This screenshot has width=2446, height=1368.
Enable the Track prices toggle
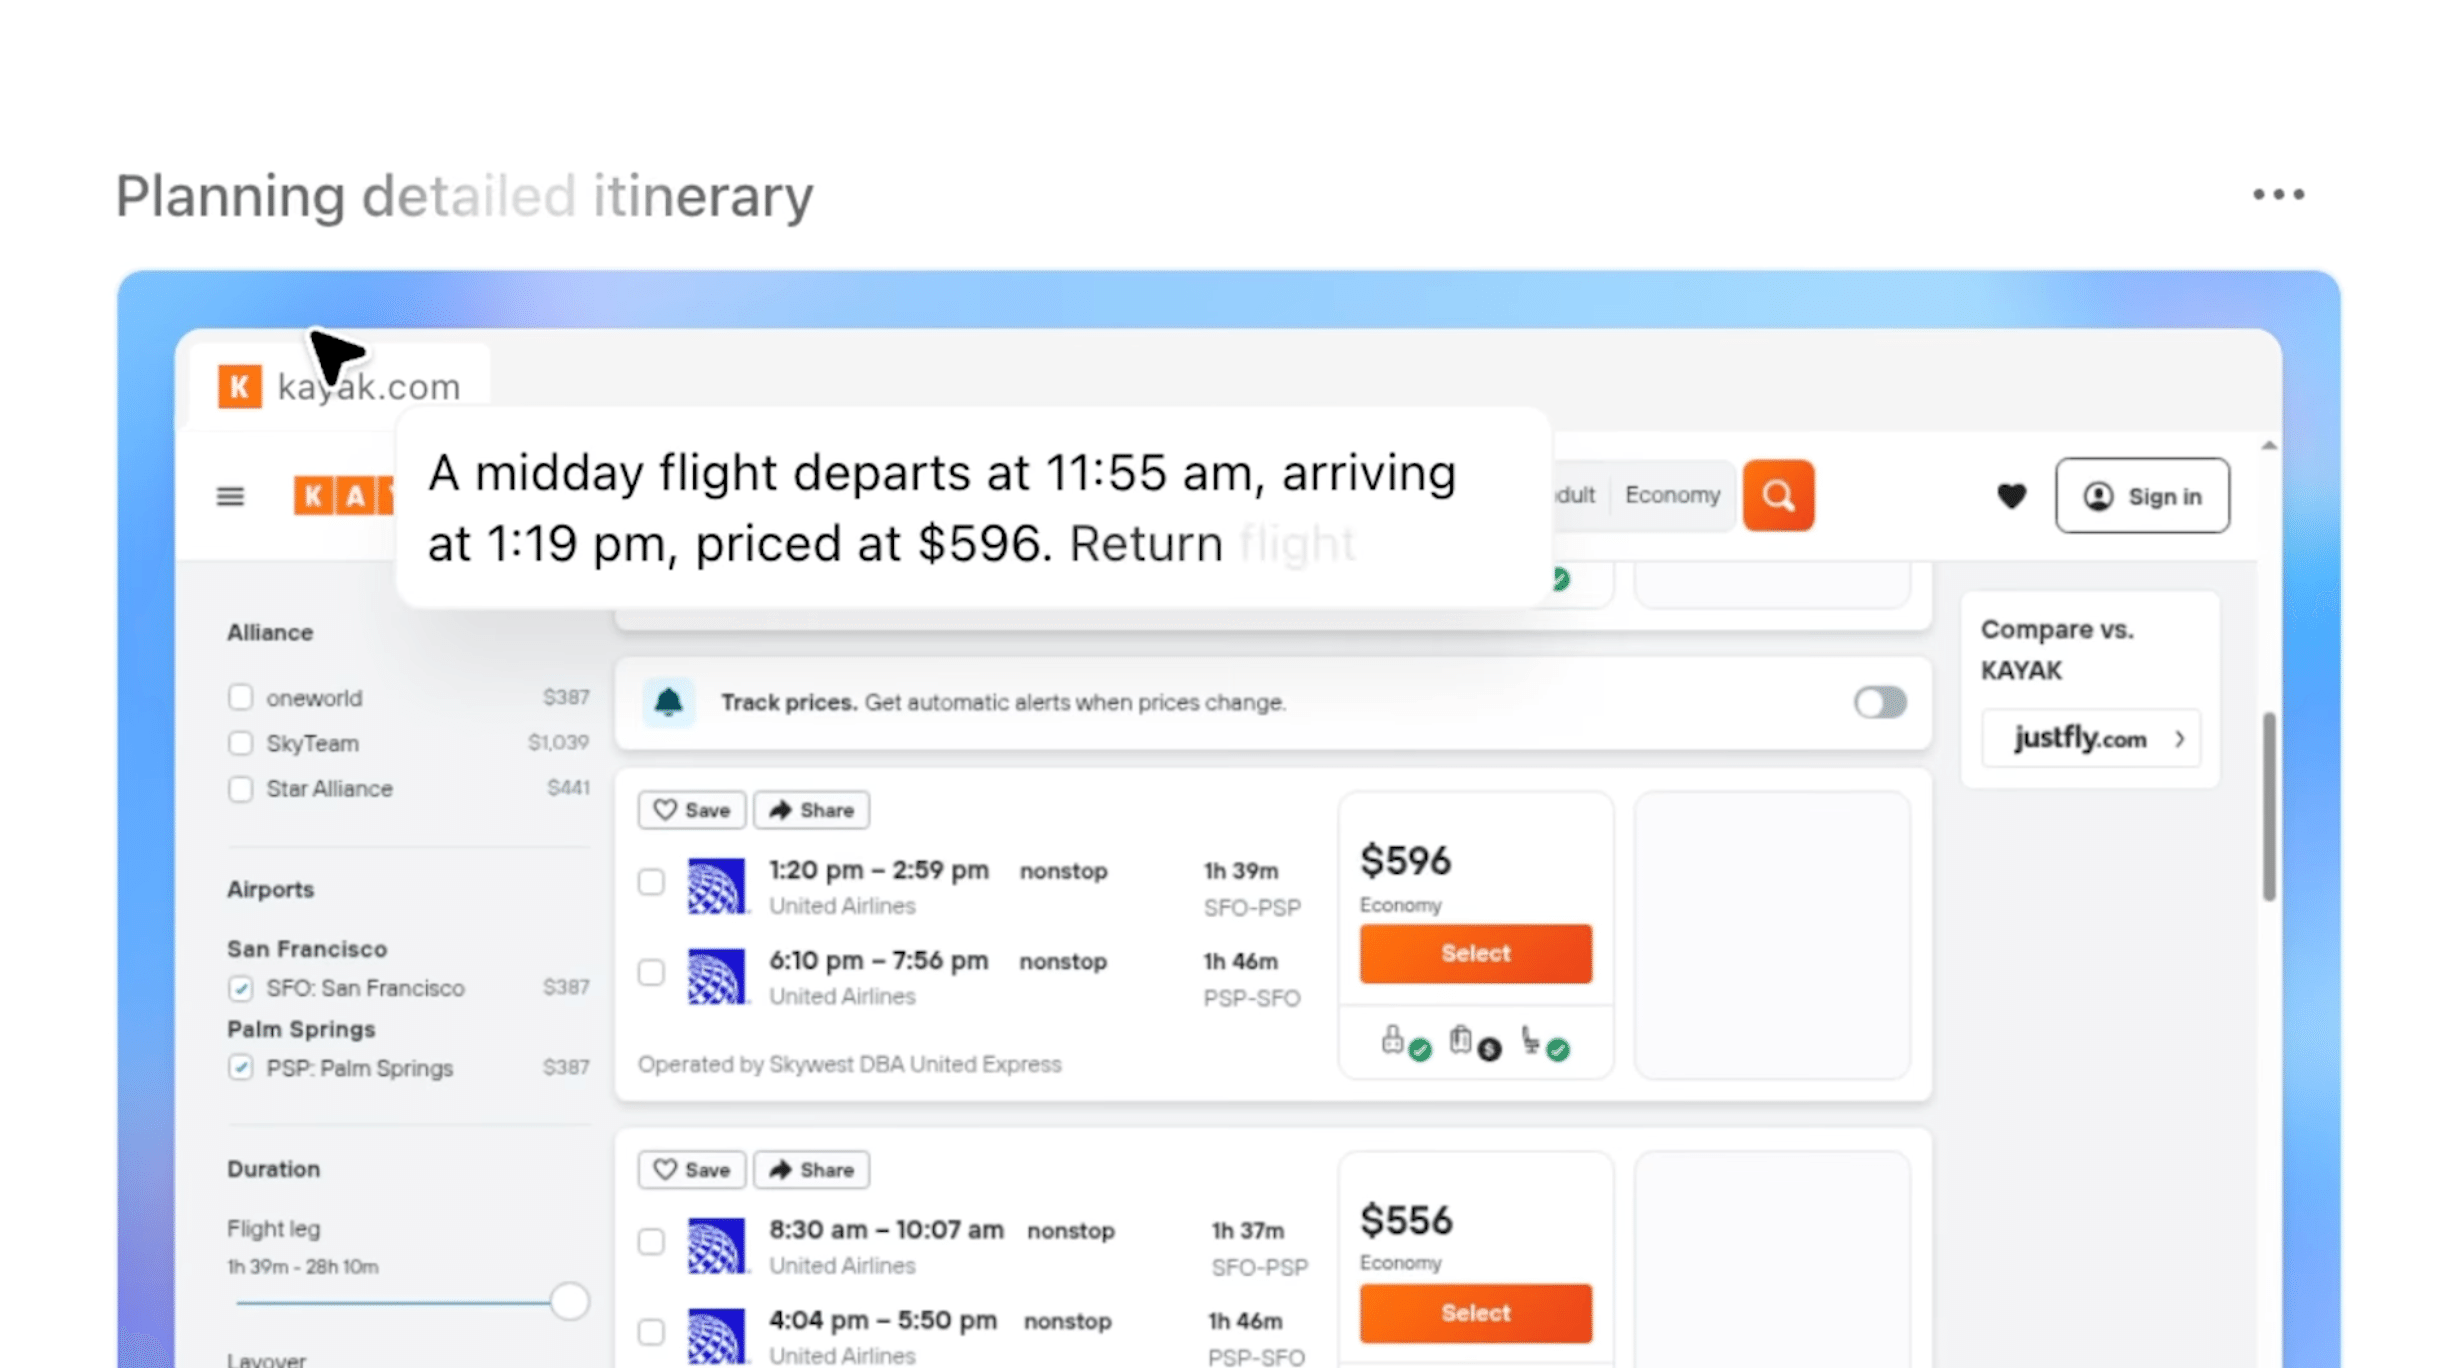(1879, 702)
